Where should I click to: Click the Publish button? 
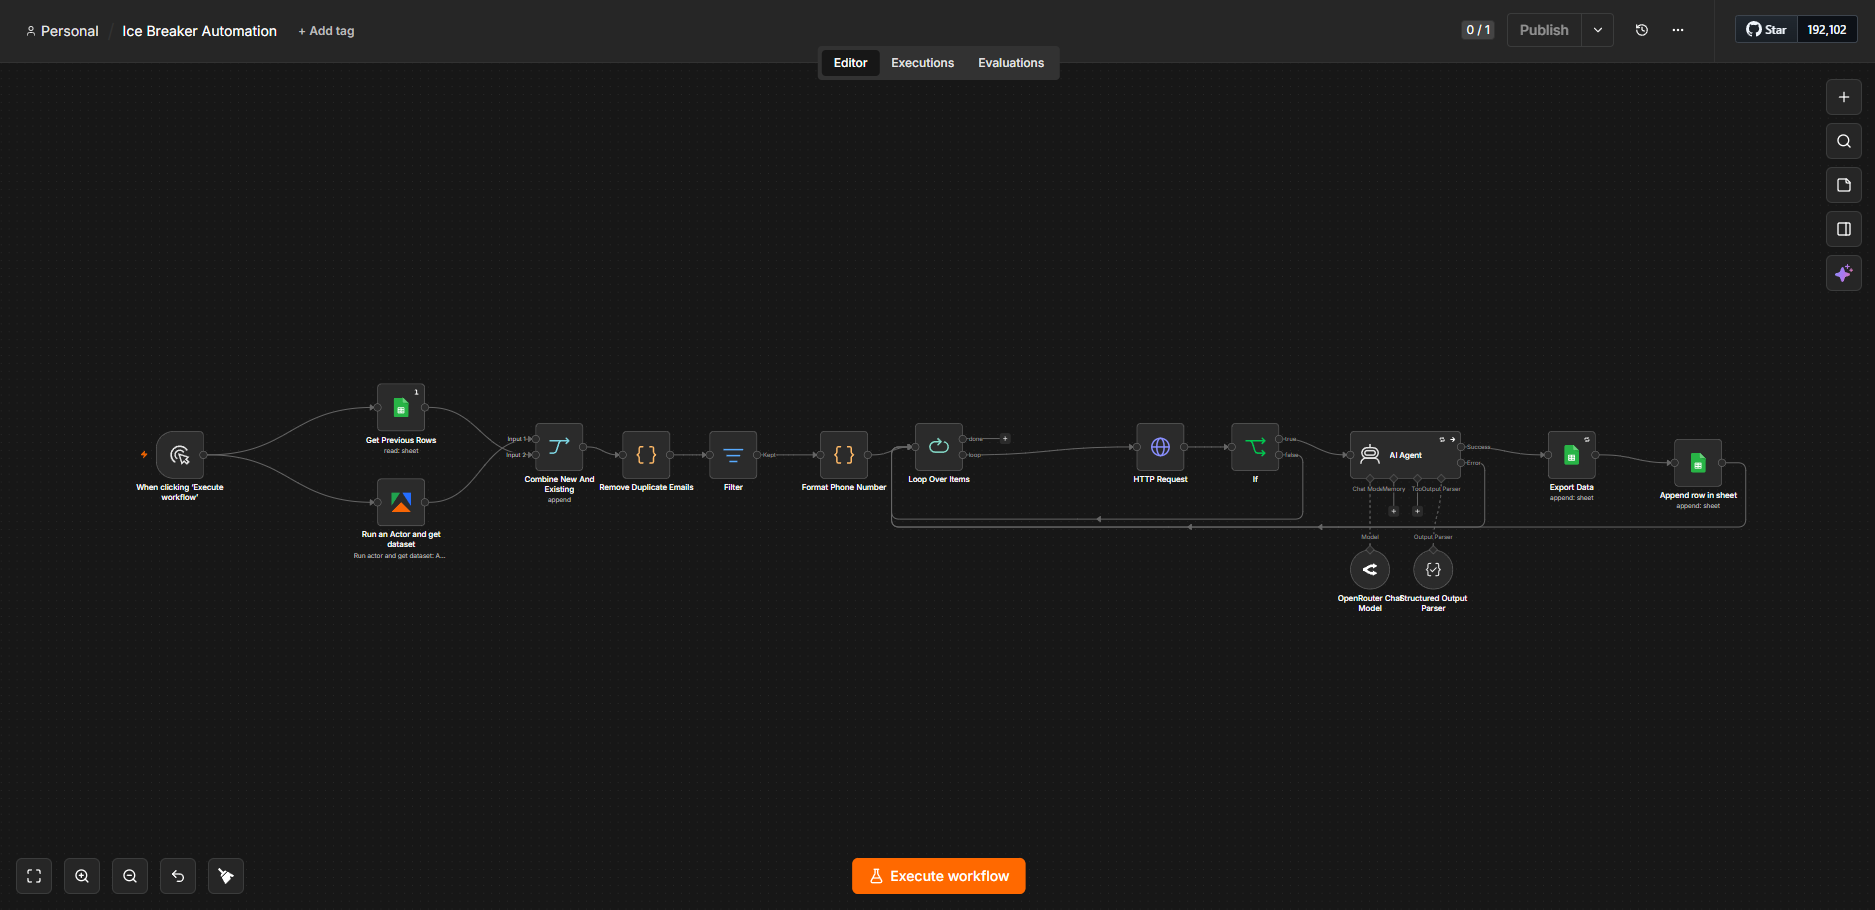1544,30
